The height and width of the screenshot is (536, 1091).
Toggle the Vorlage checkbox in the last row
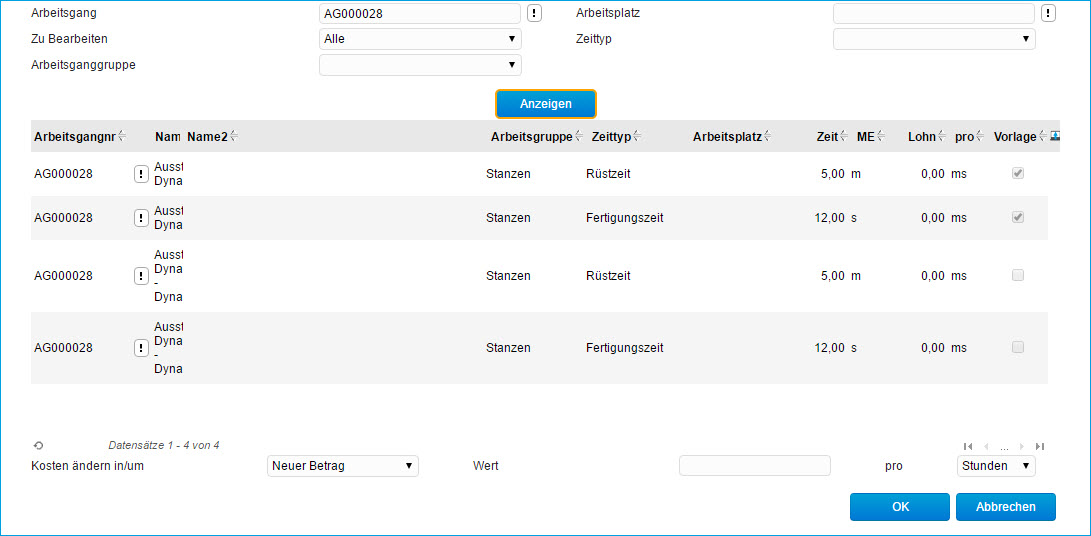coord(1018,347)
